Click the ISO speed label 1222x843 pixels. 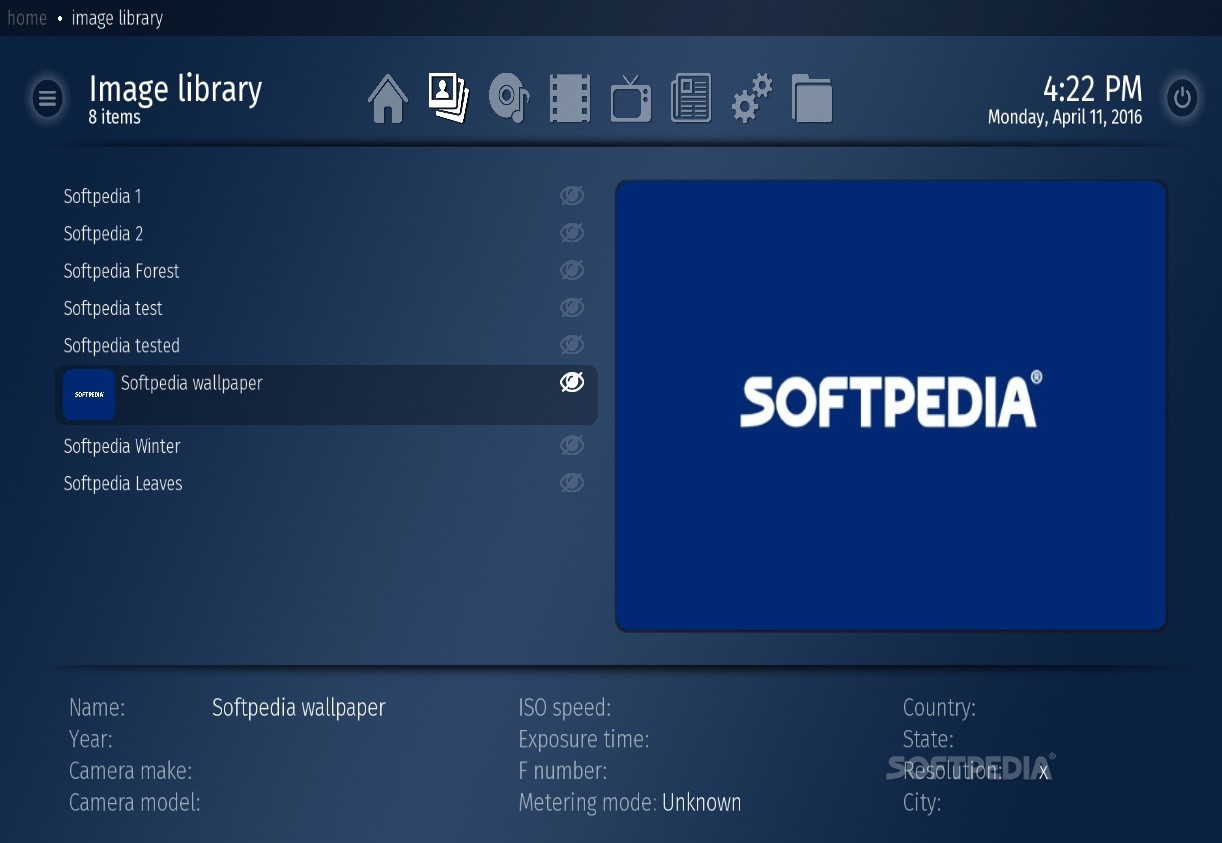point(565,708)
